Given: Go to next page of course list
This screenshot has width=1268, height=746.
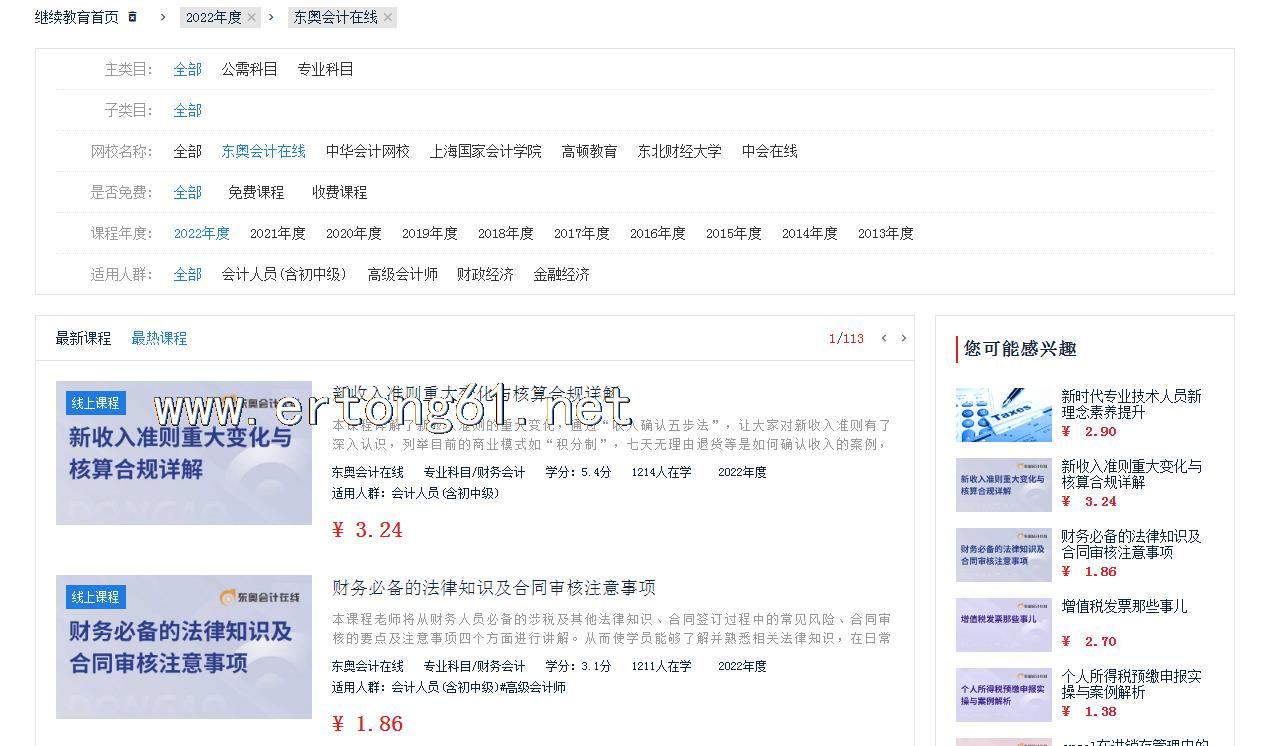Looking at the screenshot, I should (x=904, y=338).
